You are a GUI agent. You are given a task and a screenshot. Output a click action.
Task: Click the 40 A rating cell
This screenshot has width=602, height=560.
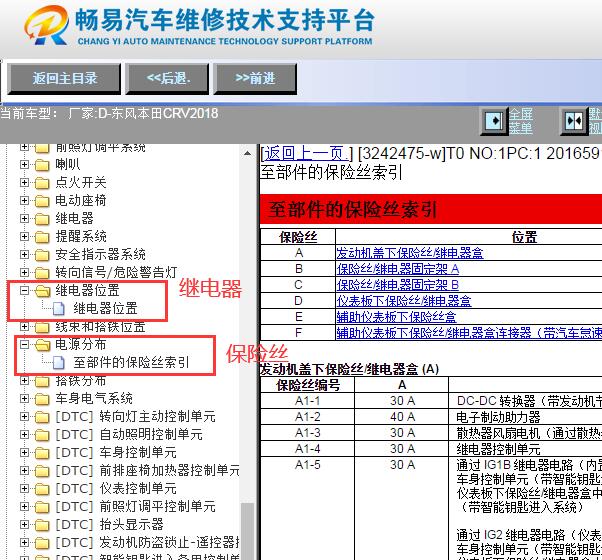[402, 417]
